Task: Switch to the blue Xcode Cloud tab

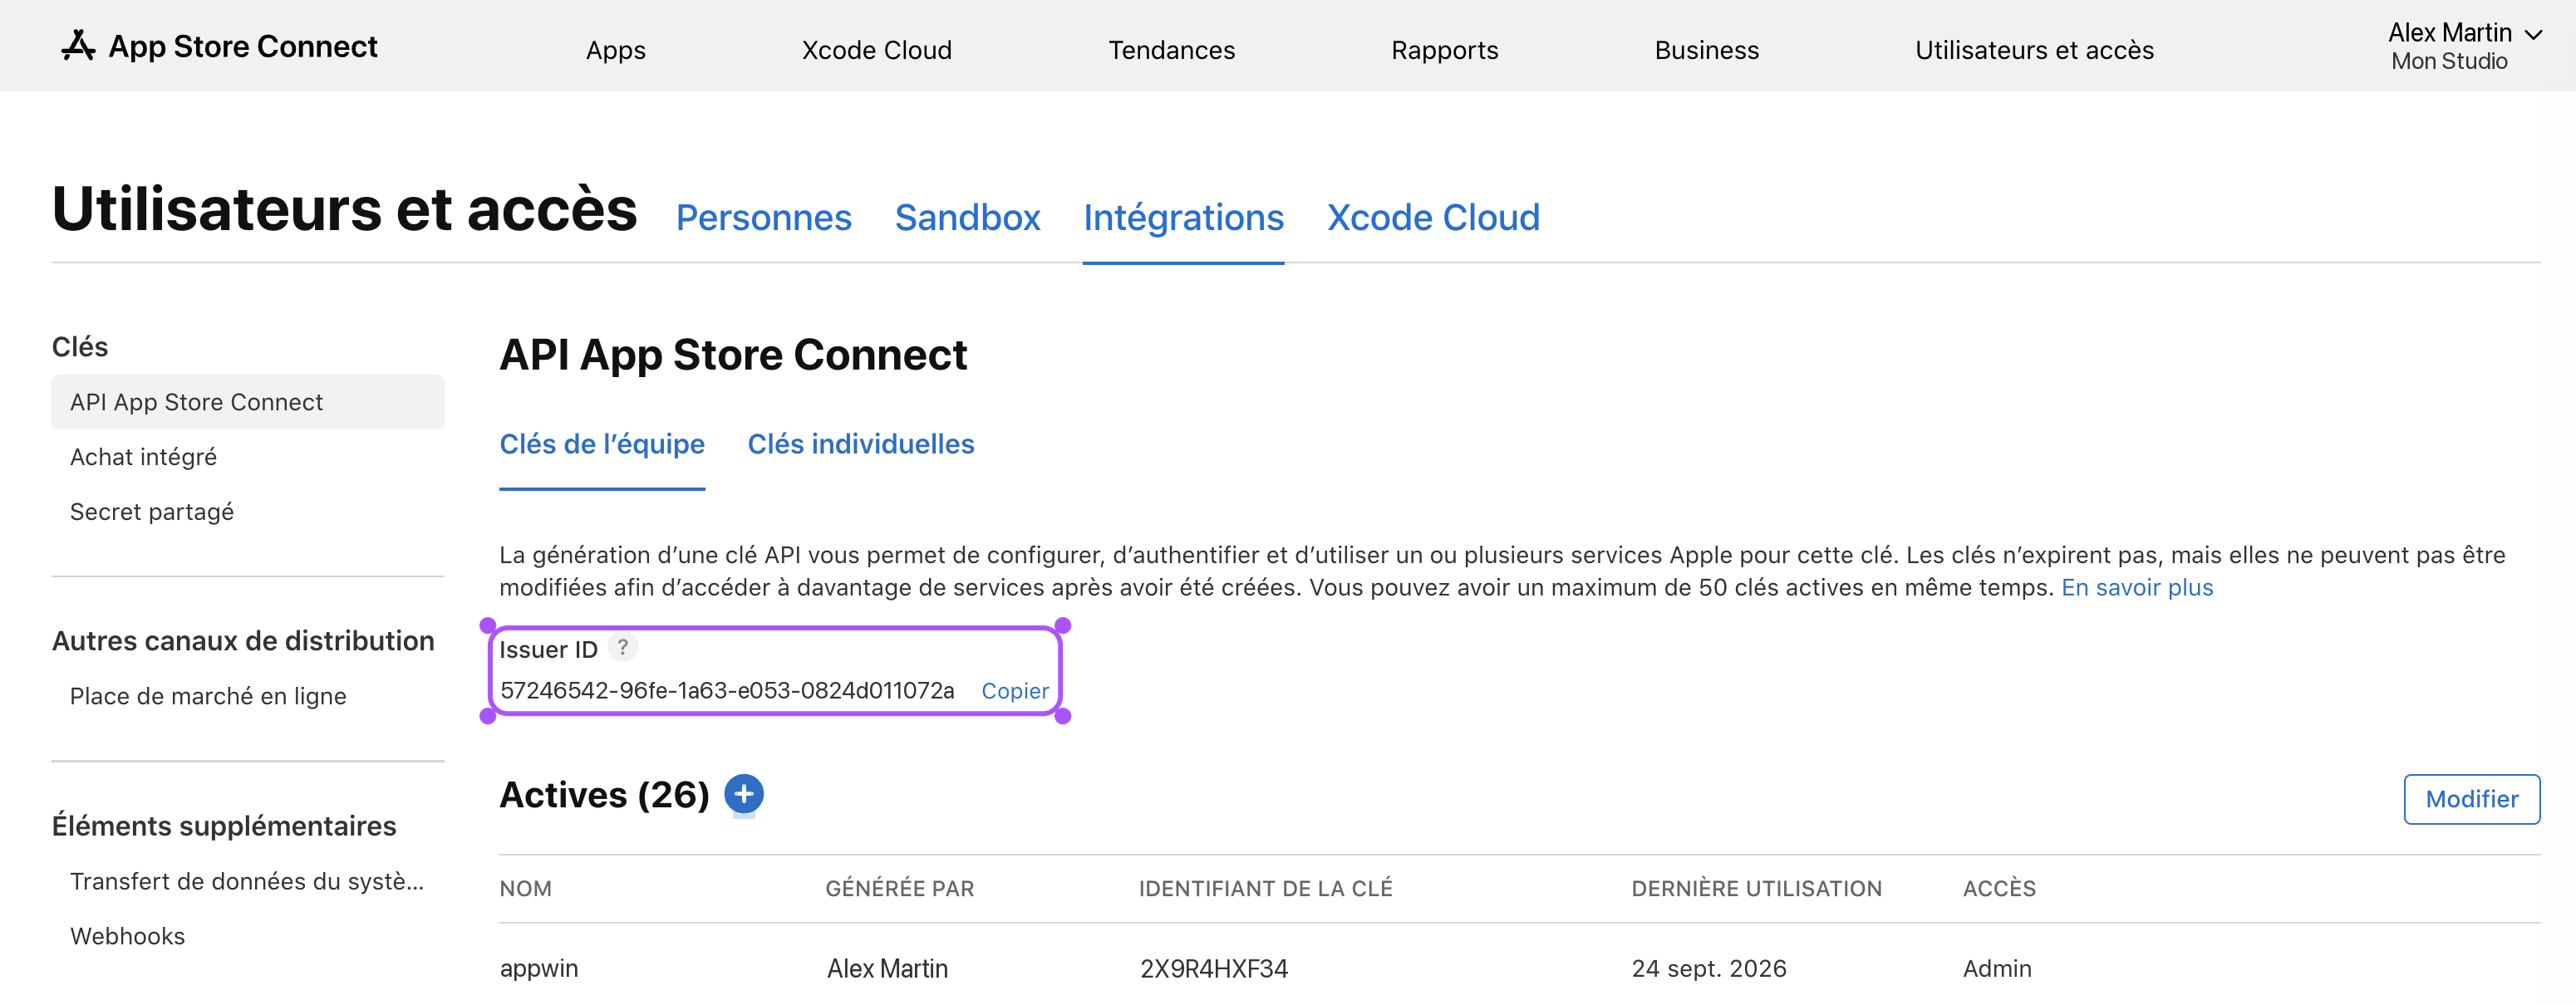Action: point(1434,218)
